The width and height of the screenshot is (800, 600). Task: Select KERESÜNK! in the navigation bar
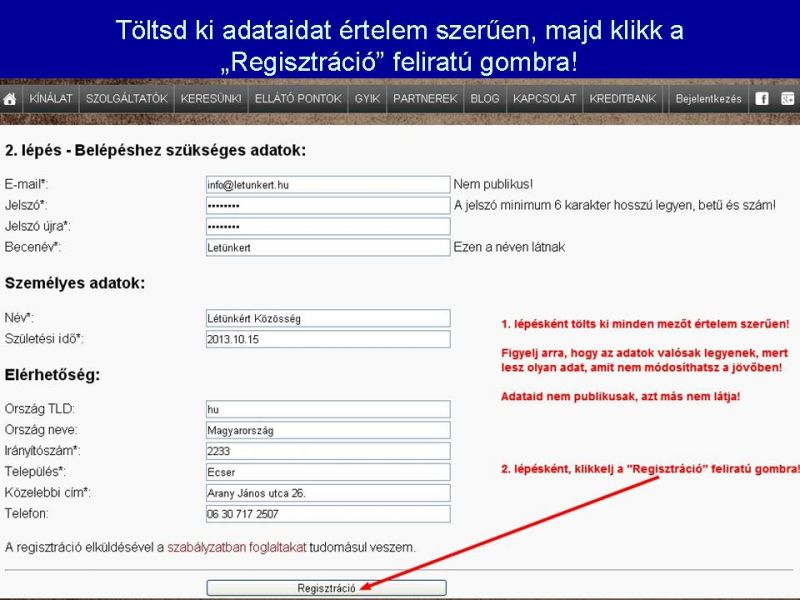tap(211, 98)
